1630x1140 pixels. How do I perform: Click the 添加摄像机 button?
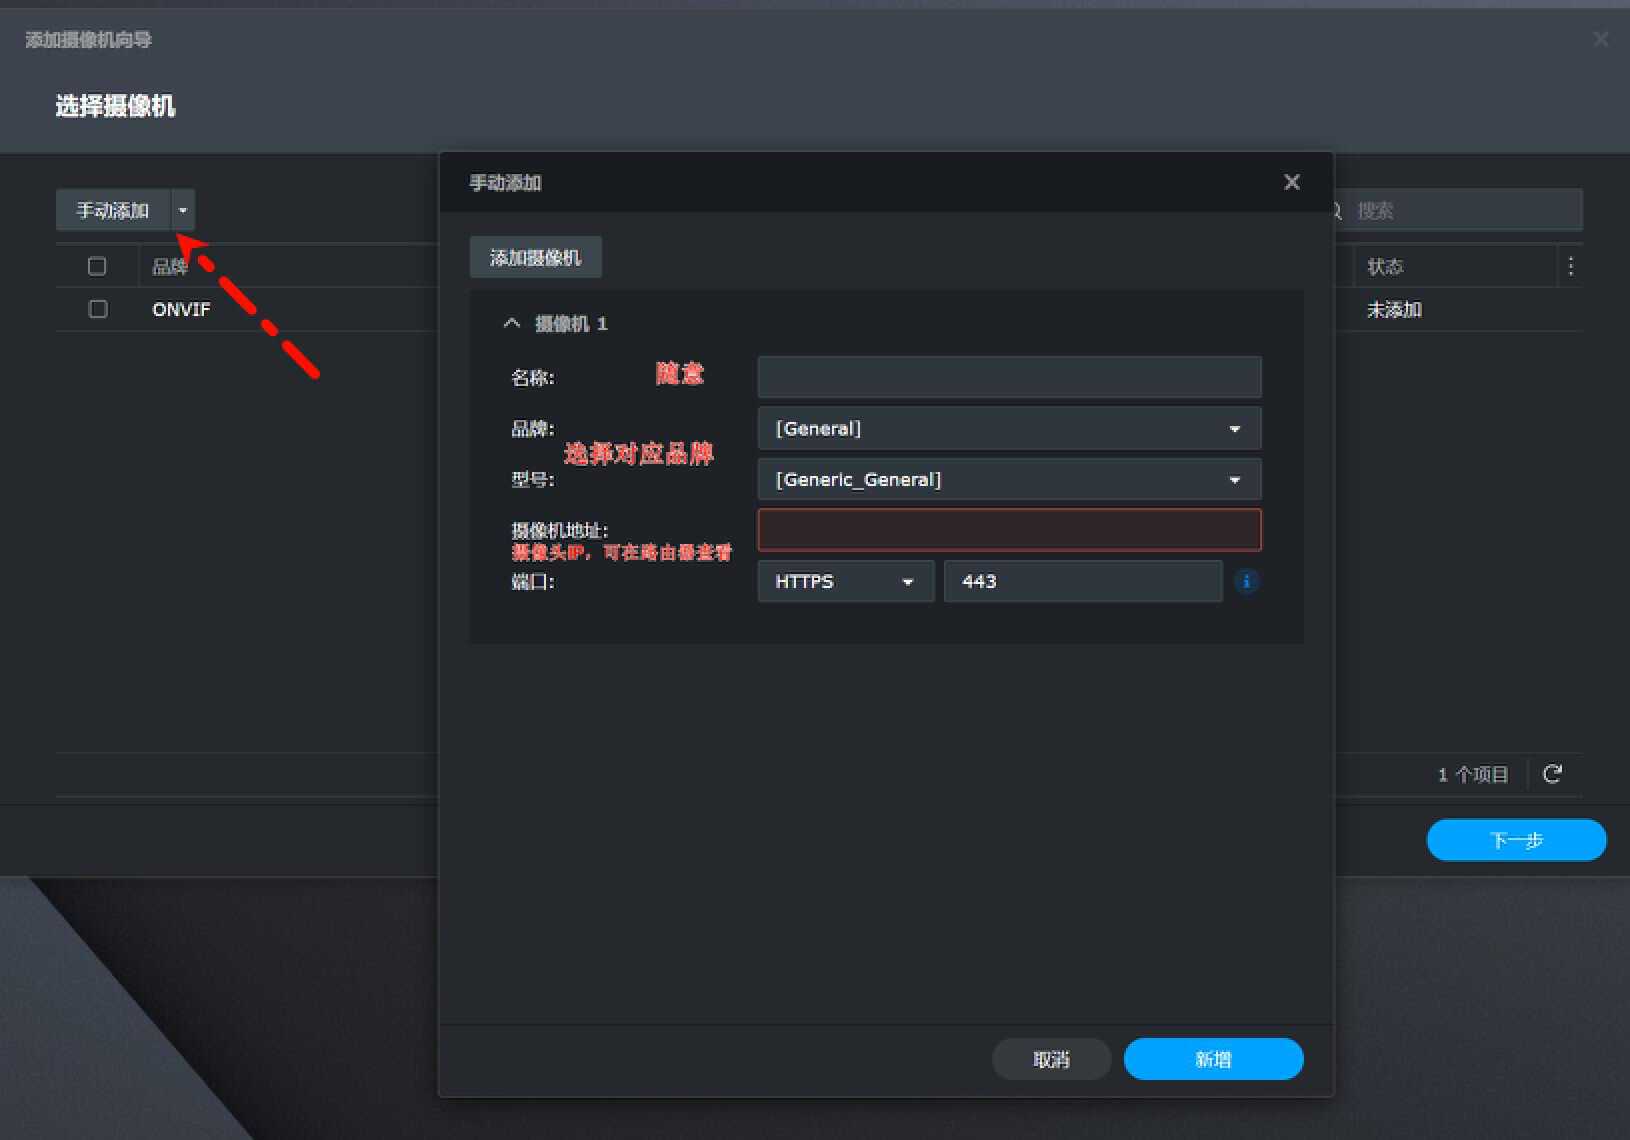[535, 258]
